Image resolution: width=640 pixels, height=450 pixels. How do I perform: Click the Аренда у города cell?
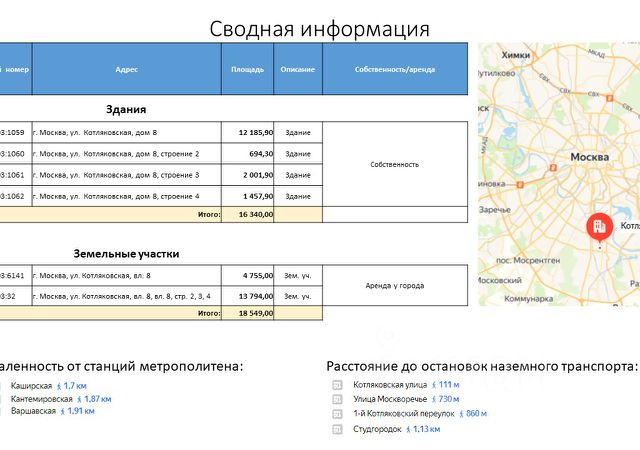(395, 285)
